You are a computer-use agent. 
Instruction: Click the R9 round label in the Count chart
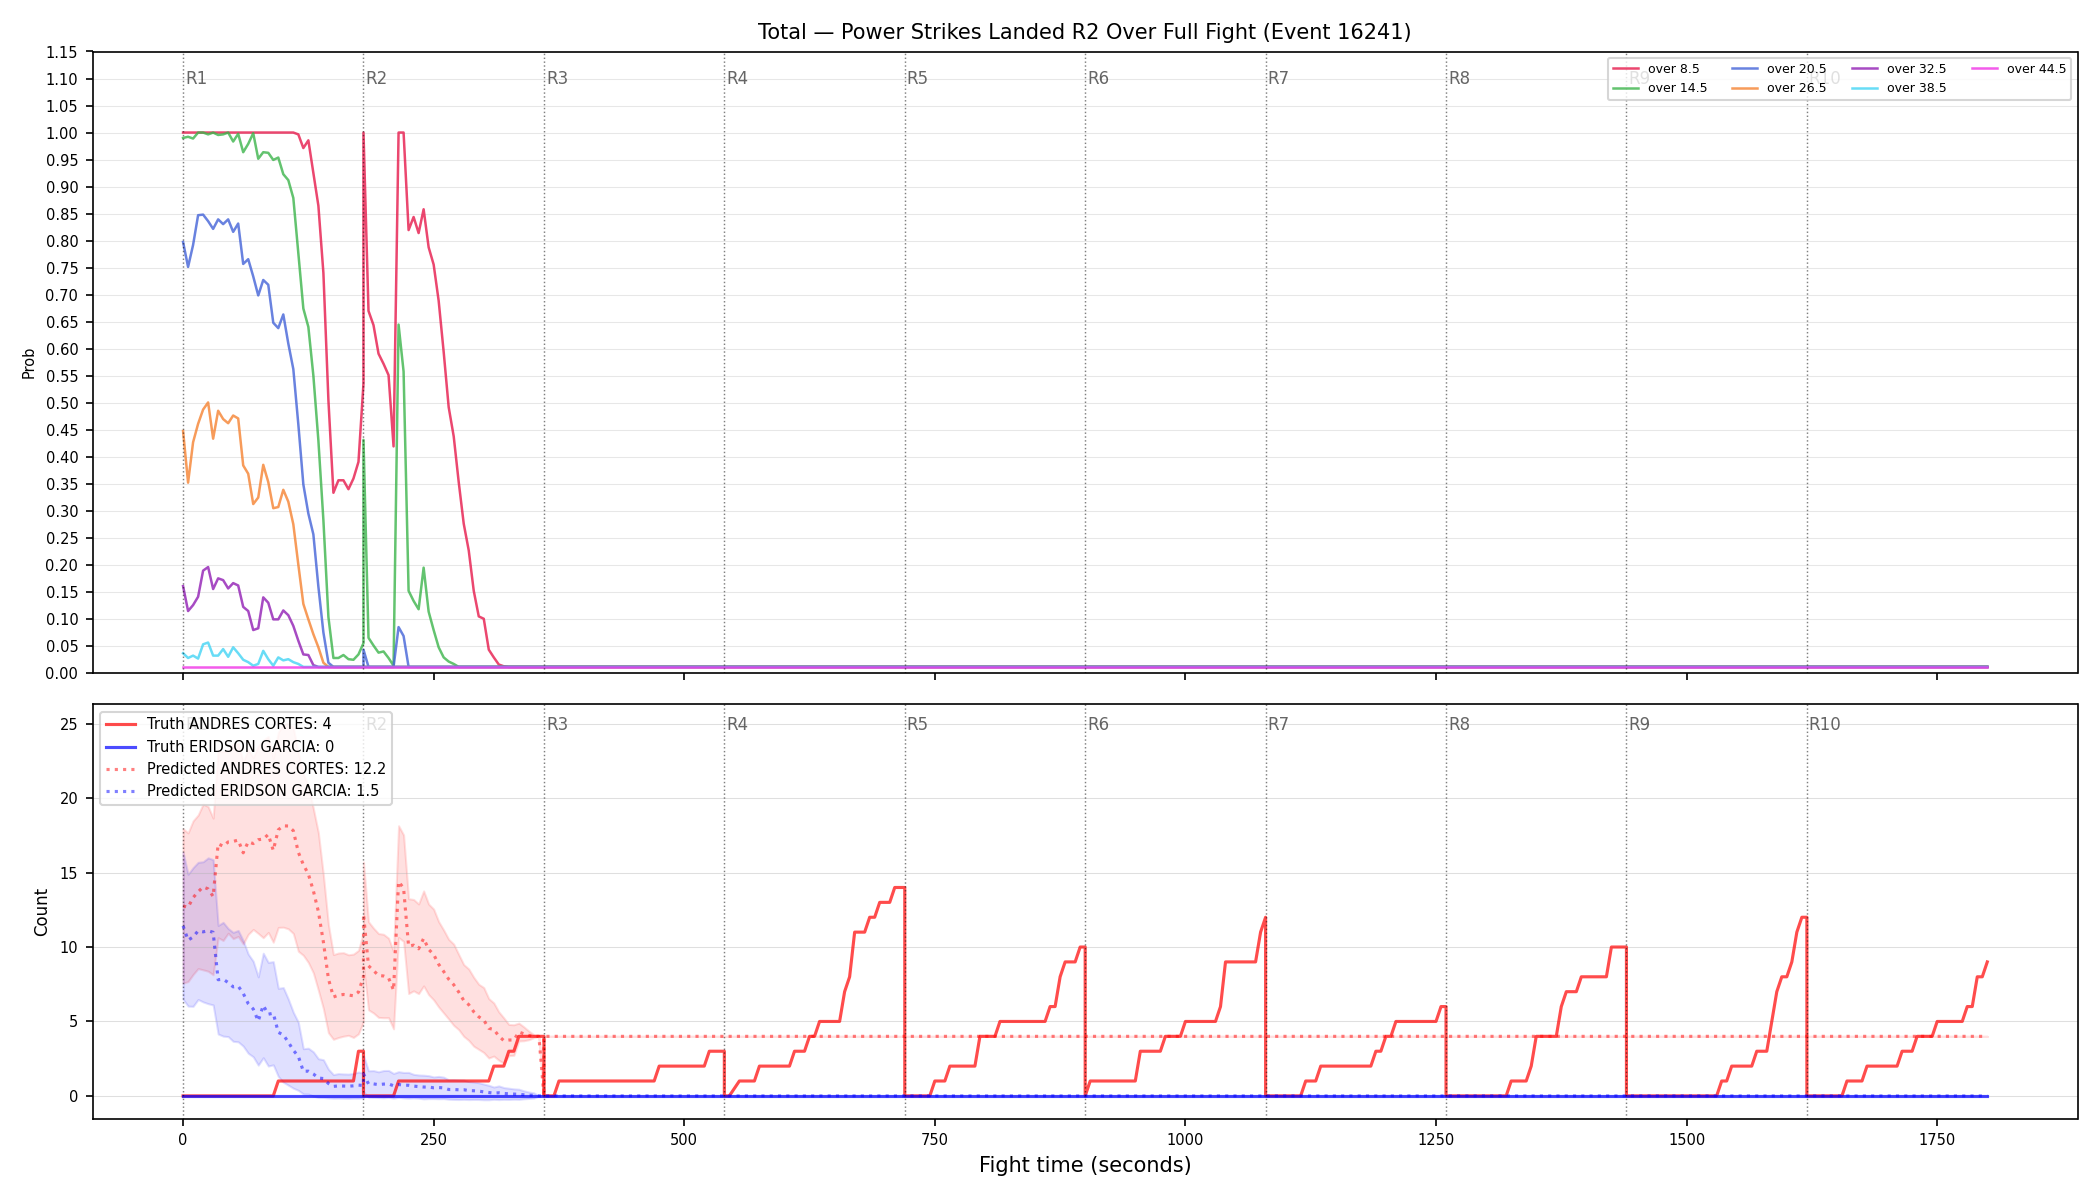(x=1639, y=724)
